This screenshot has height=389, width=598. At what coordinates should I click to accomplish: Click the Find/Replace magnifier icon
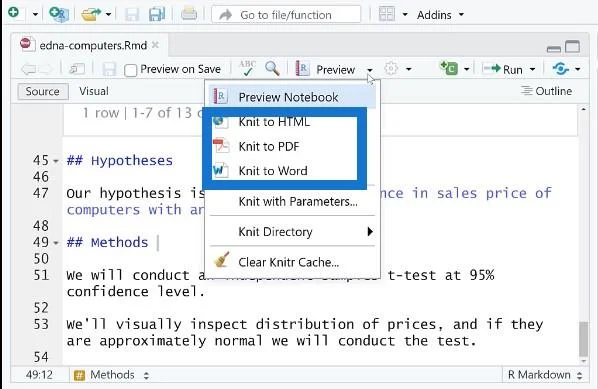pos(272,69)
